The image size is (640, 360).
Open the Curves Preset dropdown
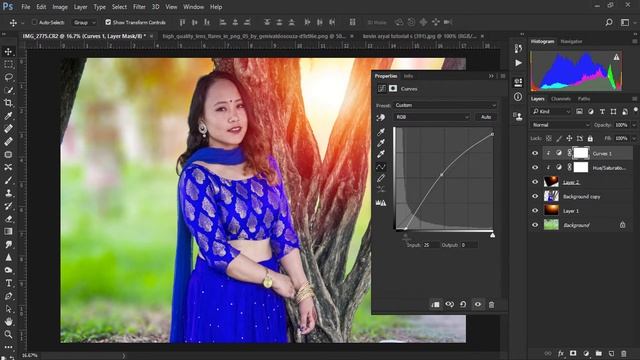click(445, 105)
